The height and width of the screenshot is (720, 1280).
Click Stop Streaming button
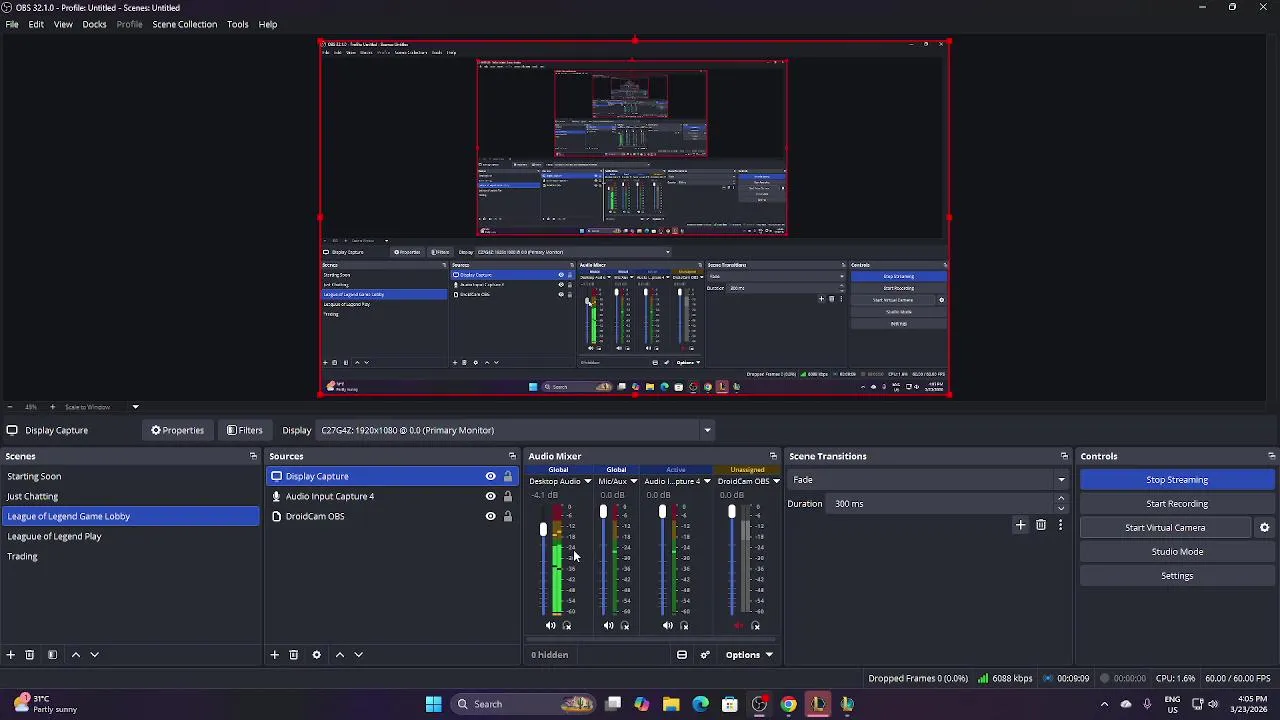pos(1177,480)
